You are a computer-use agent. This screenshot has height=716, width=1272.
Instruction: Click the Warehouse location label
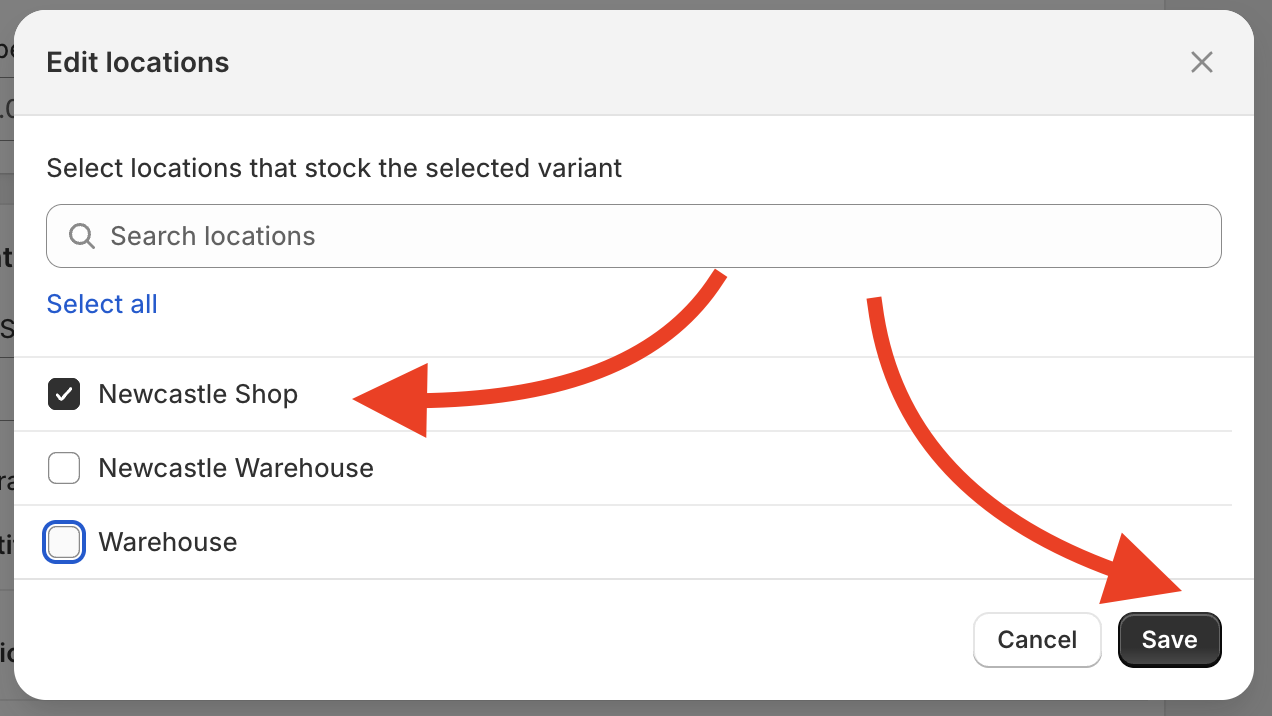pos(168,542)
